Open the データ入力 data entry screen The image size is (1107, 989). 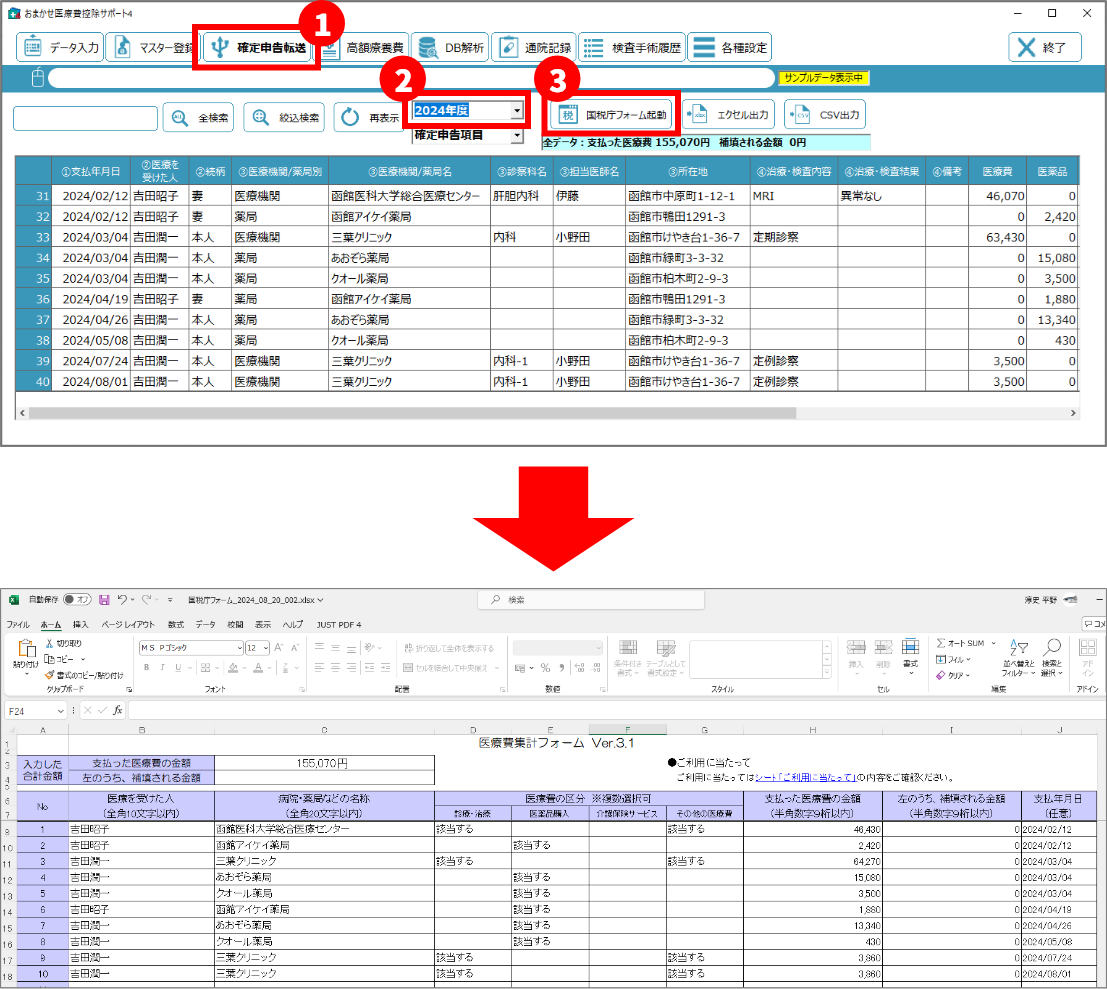pos(61,47)
